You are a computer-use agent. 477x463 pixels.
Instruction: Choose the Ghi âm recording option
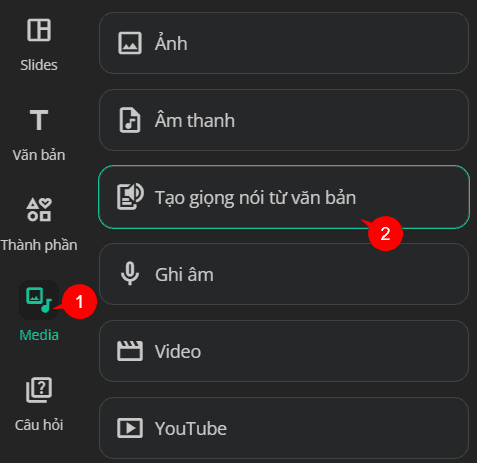tap(284, 274)
